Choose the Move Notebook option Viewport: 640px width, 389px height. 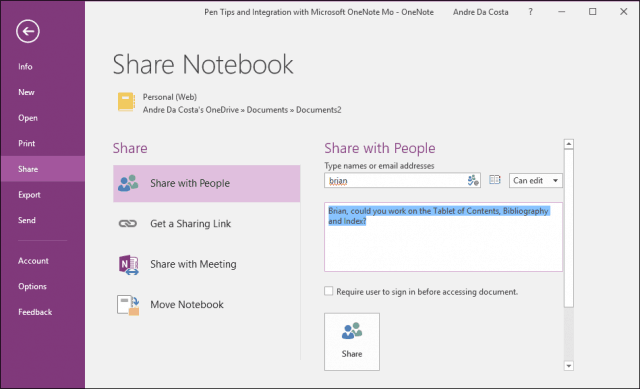pyautogui.click(x=207, y=305)
